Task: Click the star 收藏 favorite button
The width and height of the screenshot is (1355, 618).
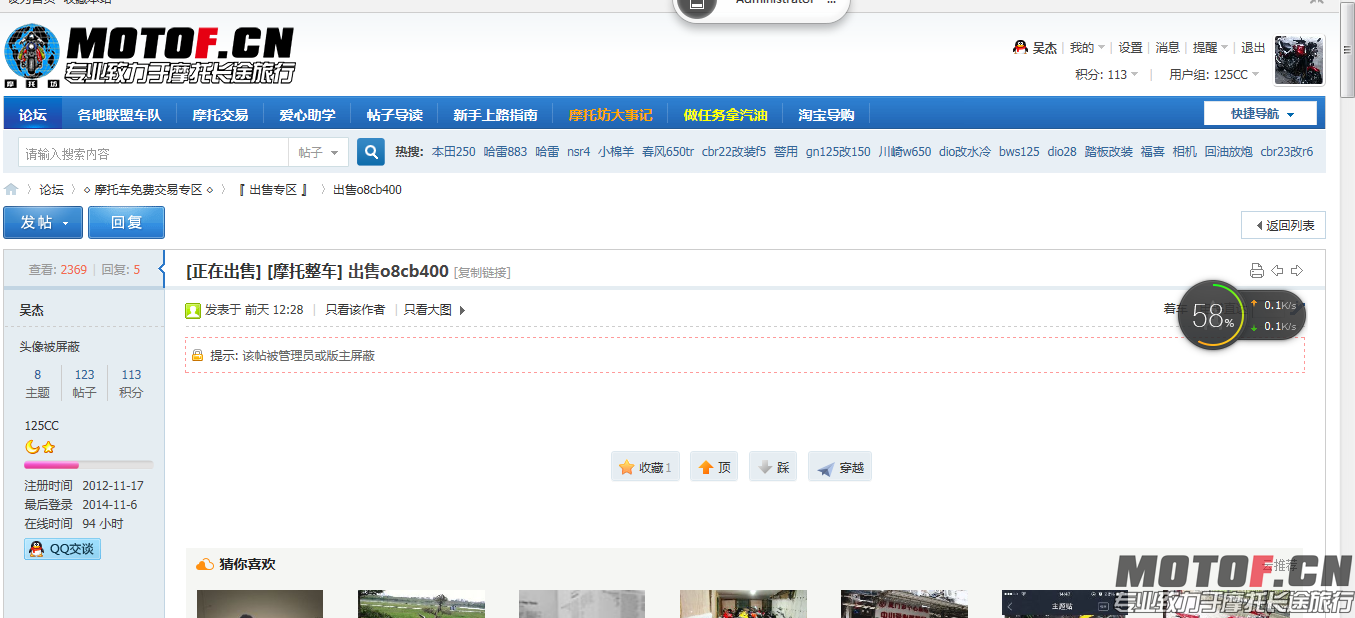Action: tap(645, 467)
